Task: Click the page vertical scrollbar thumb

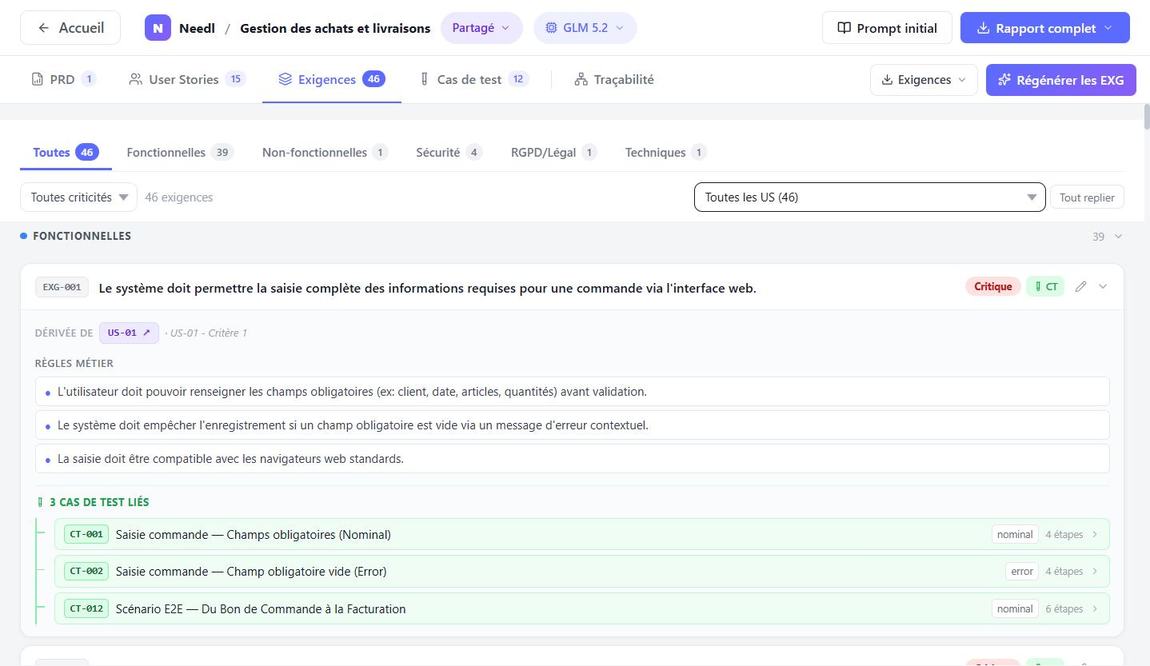Action: point(1146,117)
